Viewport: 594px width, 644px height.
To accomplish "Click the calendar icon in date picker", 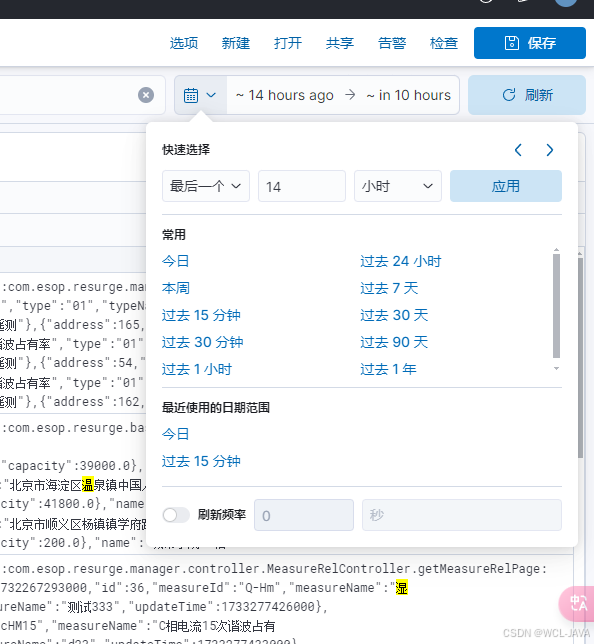I will [191, 95].
